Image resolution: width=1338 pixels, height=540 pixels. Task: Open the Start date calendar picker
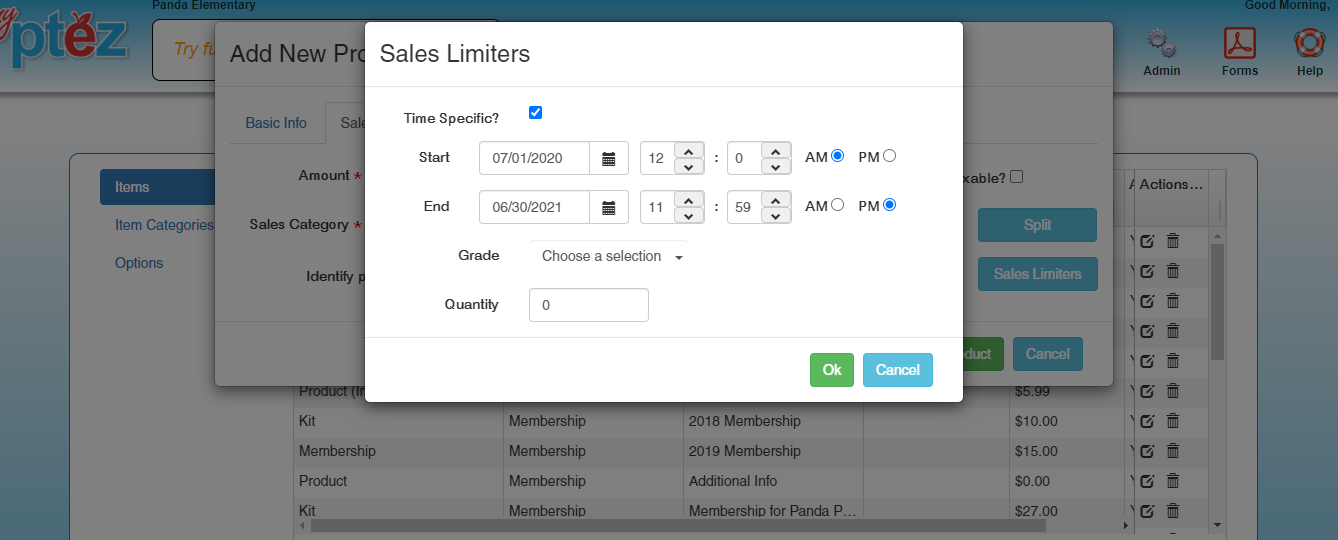(x=608, y=158)
